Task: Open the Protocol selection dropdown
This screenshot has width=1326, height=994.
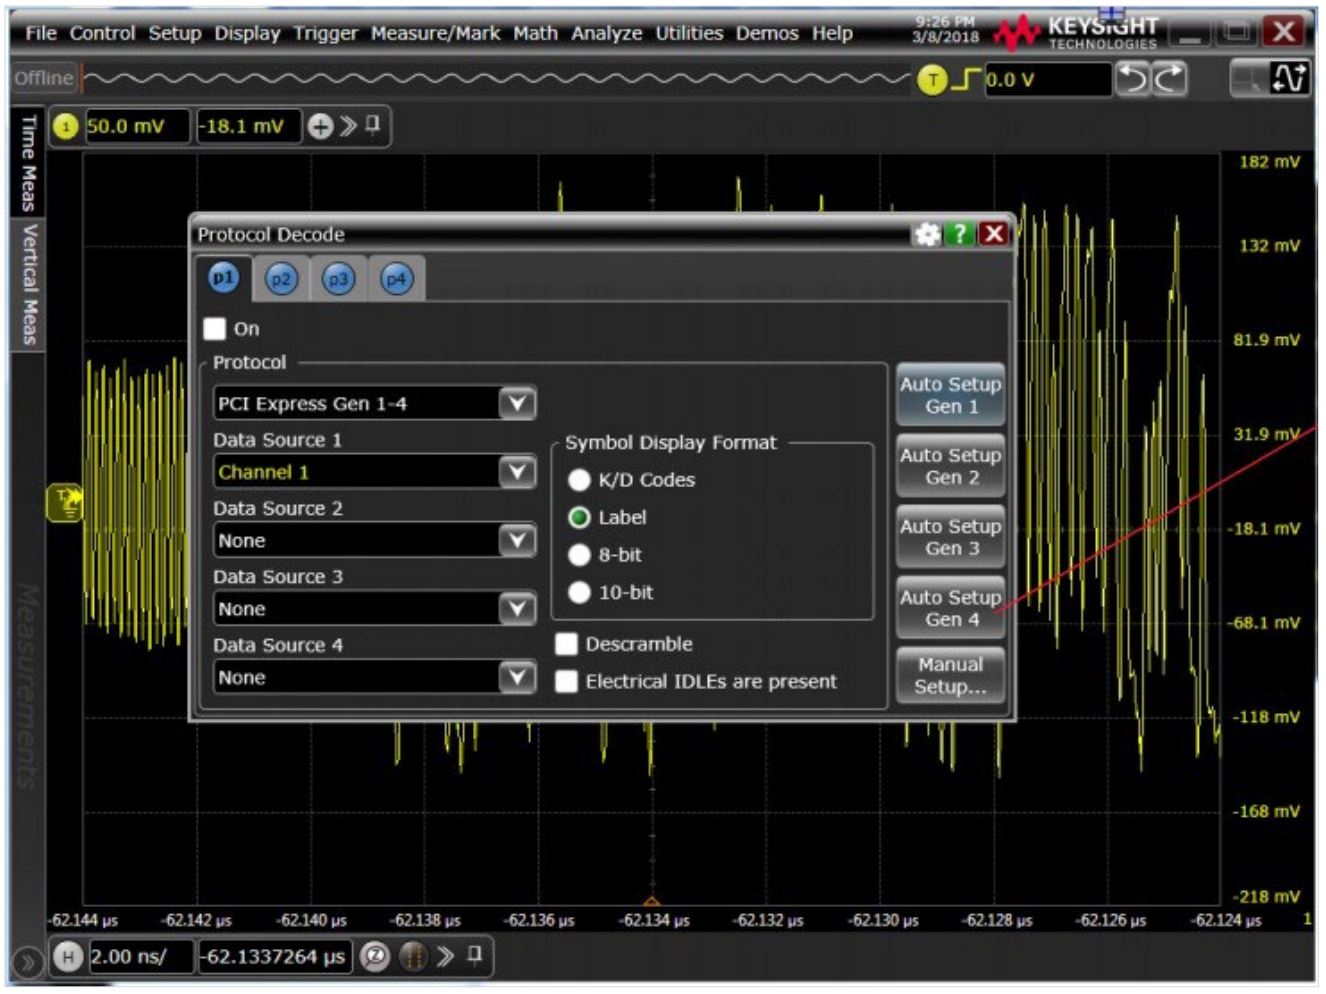Action: 517,403
